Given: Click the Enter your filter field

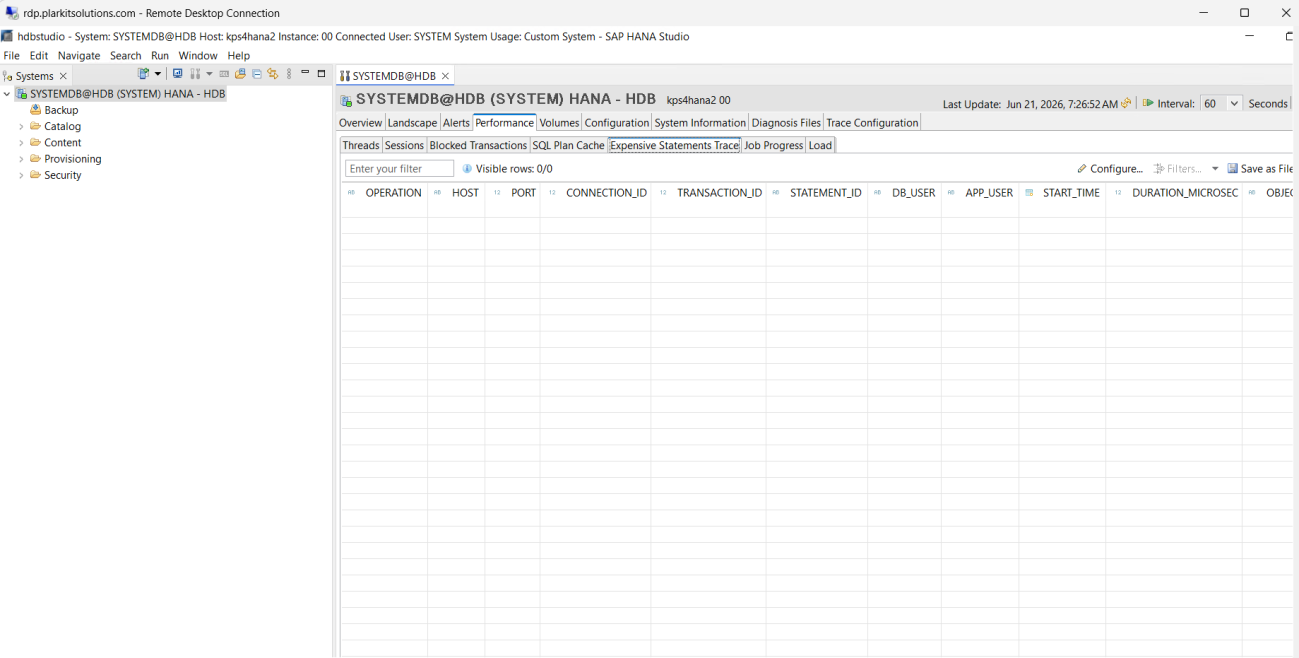Looking at the screenshot, I should (x=399, y=169).
